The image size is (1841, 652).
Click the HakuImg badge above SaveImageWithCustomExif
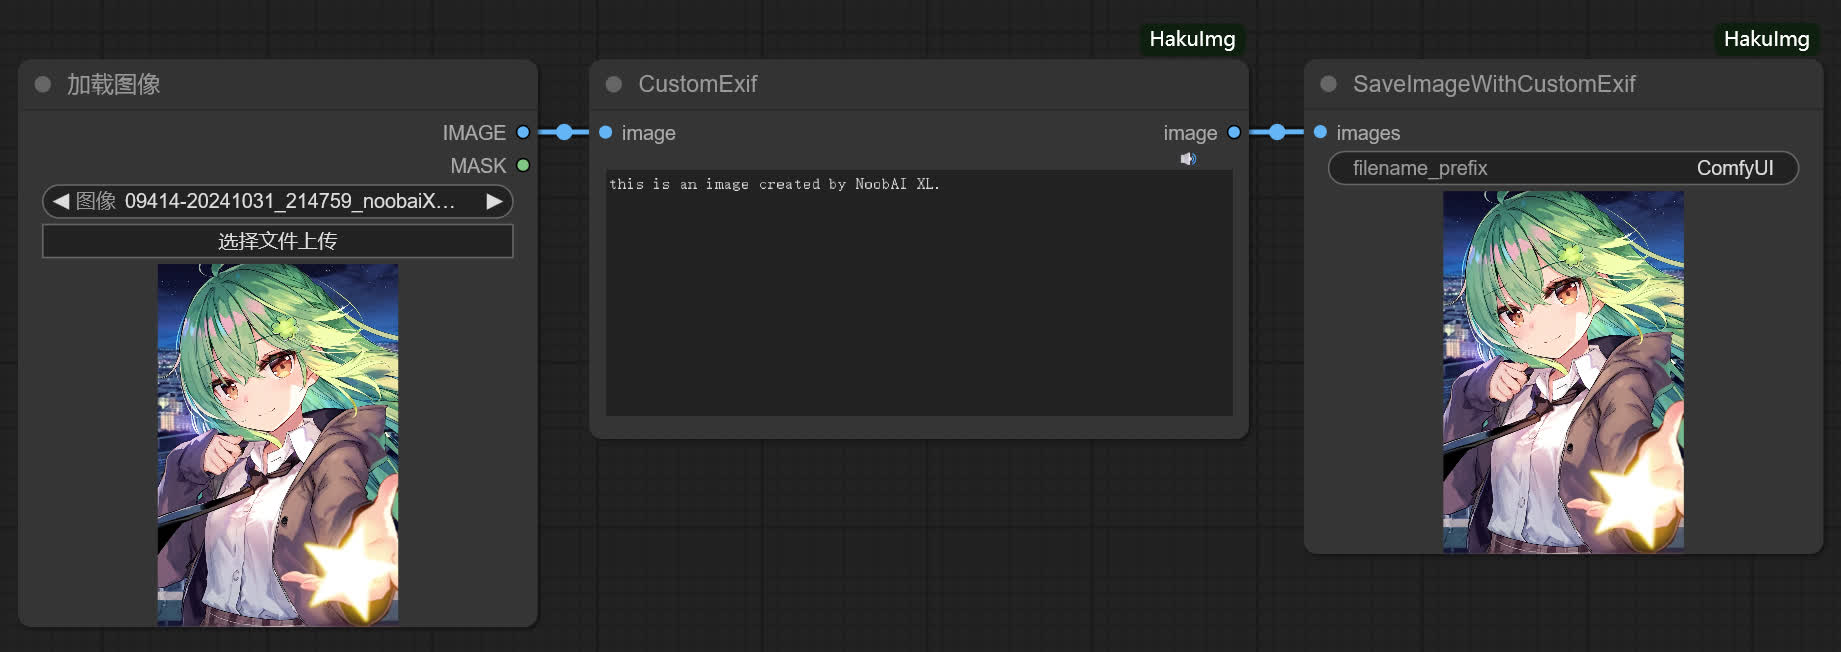coord(1766,39)
